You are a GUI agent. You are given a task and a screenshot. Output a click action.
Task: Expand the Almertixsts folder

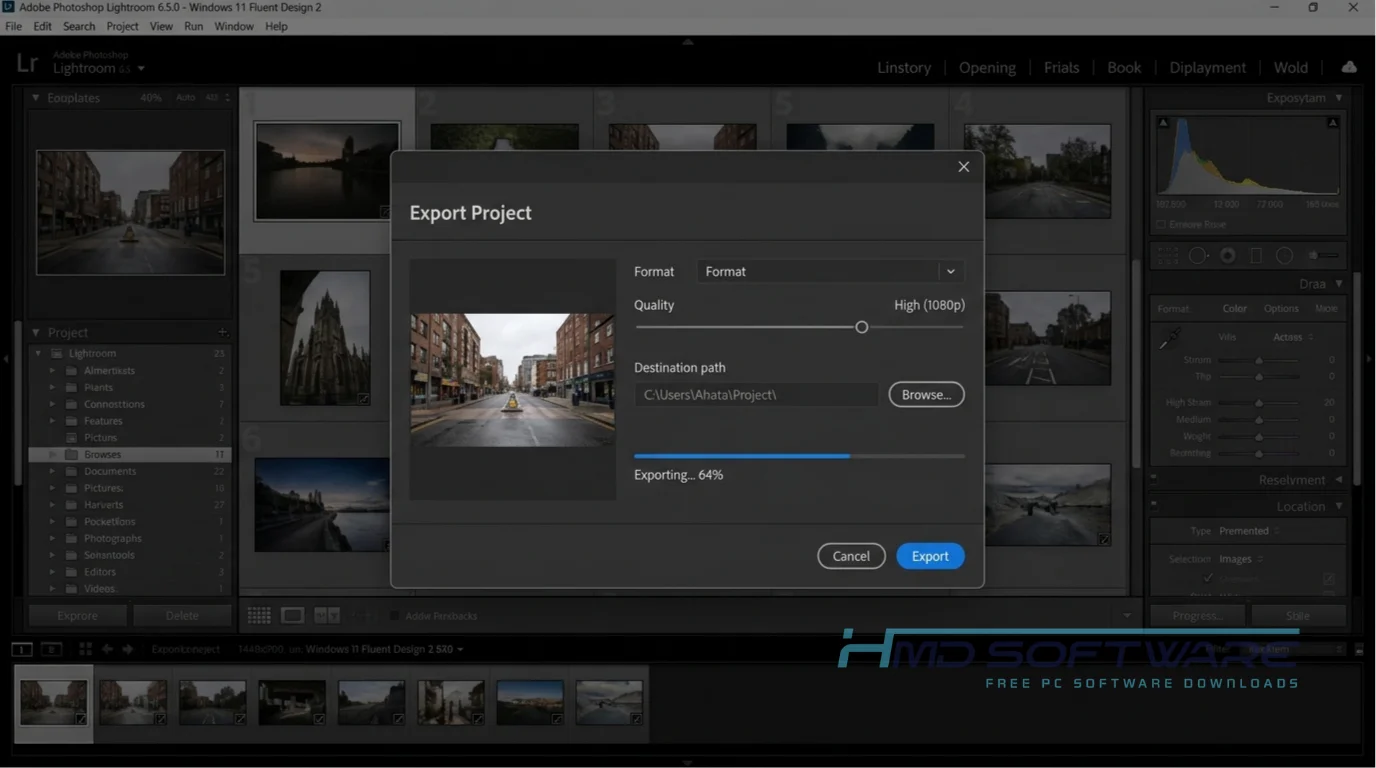coord(53,370)
